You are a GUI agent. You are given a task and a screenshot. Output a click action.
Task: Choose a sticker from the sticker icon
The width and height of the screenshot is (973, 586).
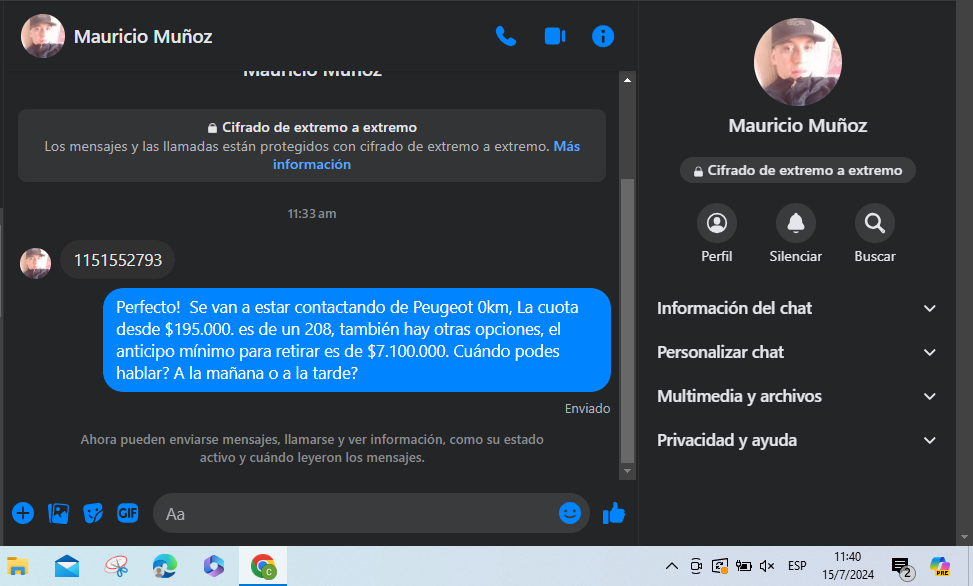coord(93,513)
